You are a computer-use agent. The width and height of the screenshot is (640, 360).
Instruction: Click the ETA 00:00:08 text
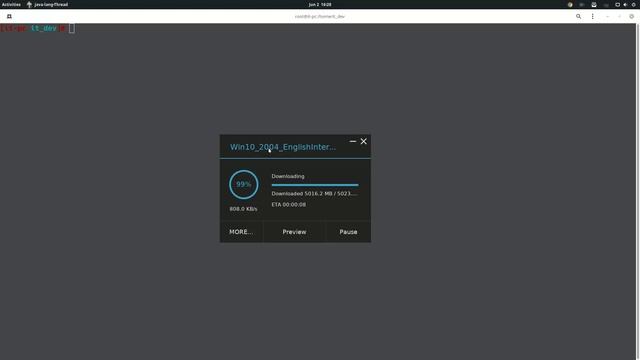click(289, 204)
